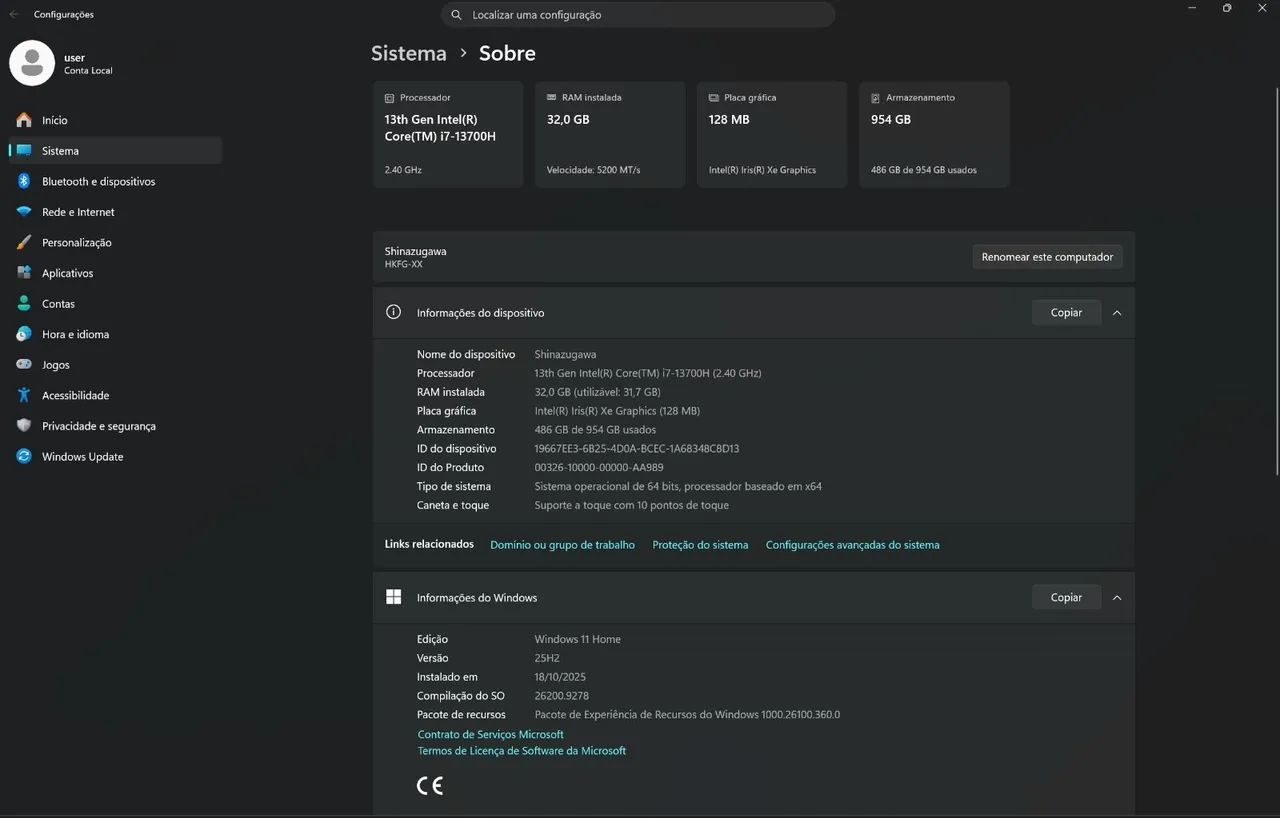
Task: Click the install date 18/10/2025
Action: [x=560, y=677]
